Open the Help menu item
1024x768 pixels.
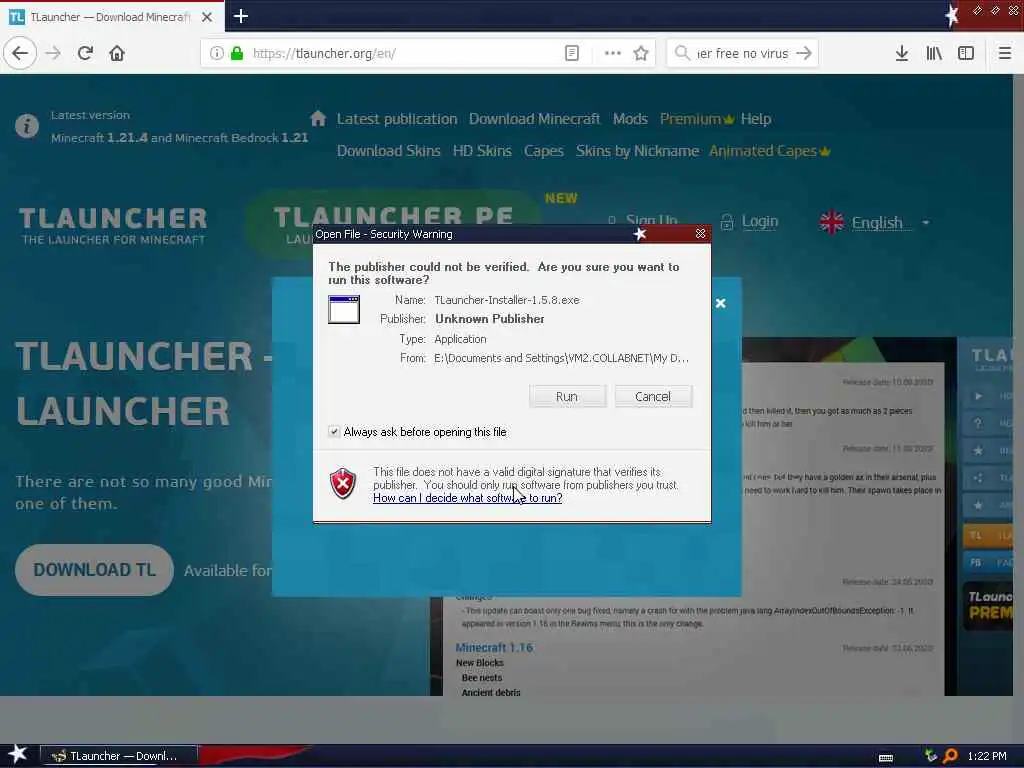pyautogui.click(x=756, y=119)
